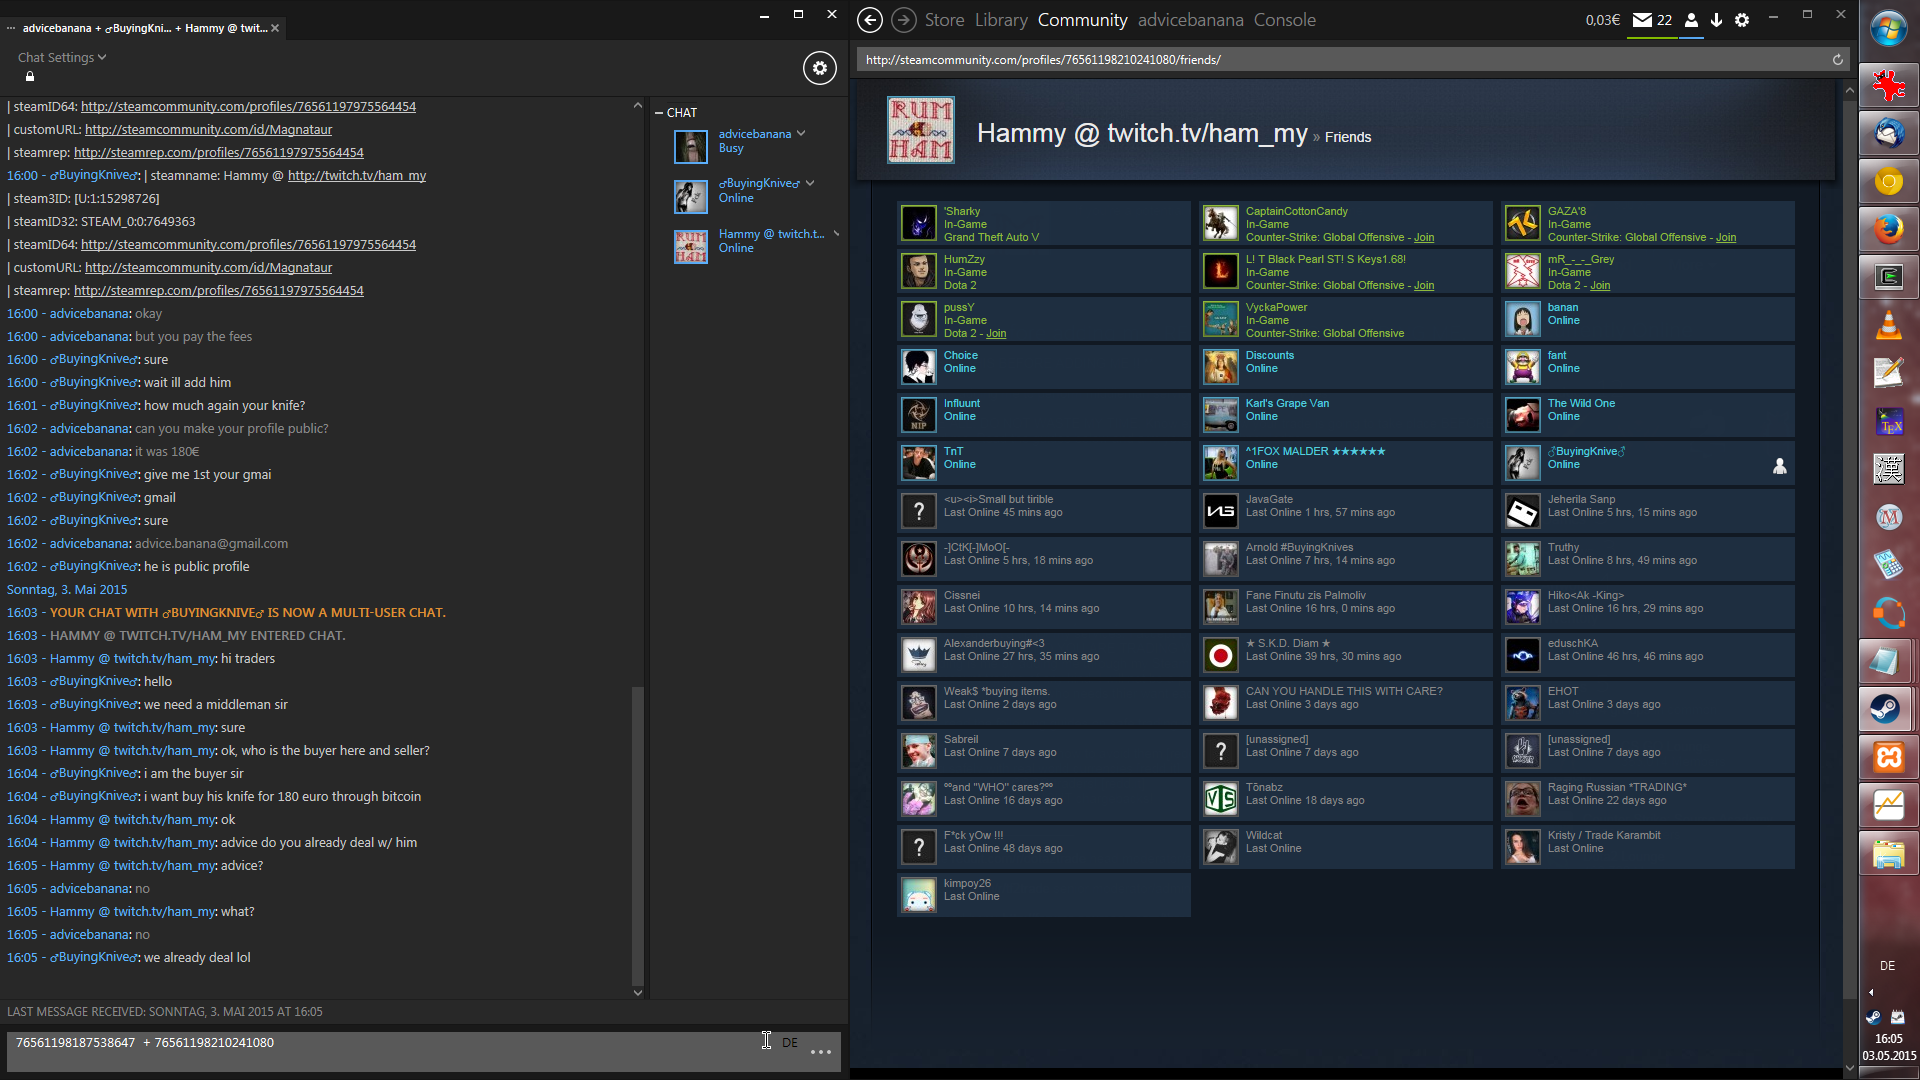Image resolution: width=1920 pixels, height=1080 pixels.
Task: Click the lock icon under Chat Settings
Action: 30,77
